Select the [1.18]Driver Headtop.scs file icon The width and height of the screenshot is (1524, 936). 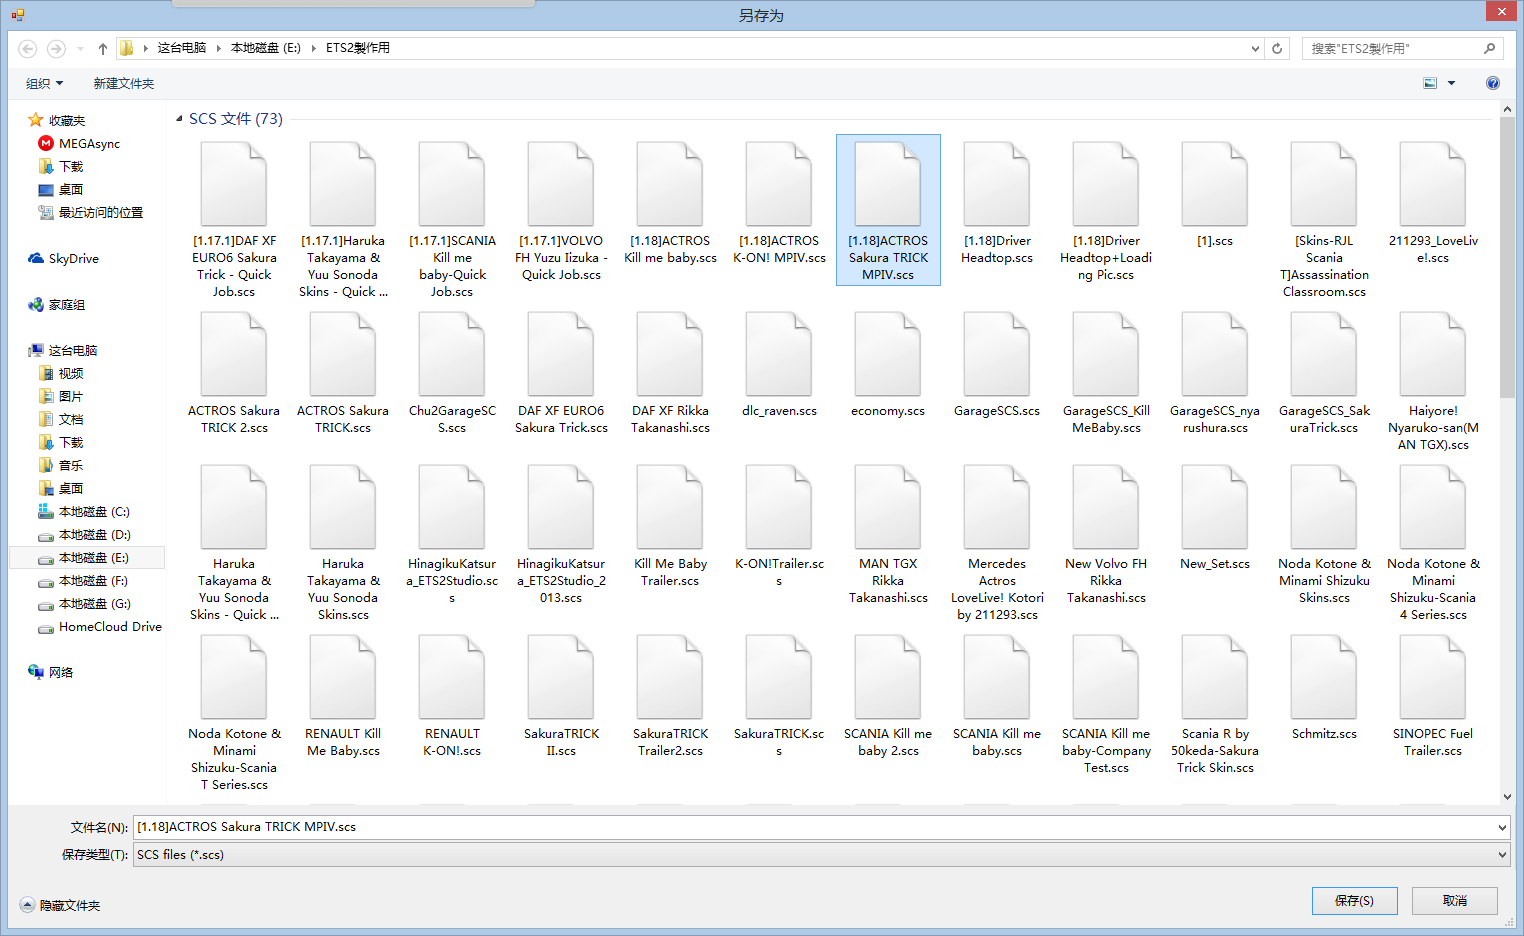(997, 185)
